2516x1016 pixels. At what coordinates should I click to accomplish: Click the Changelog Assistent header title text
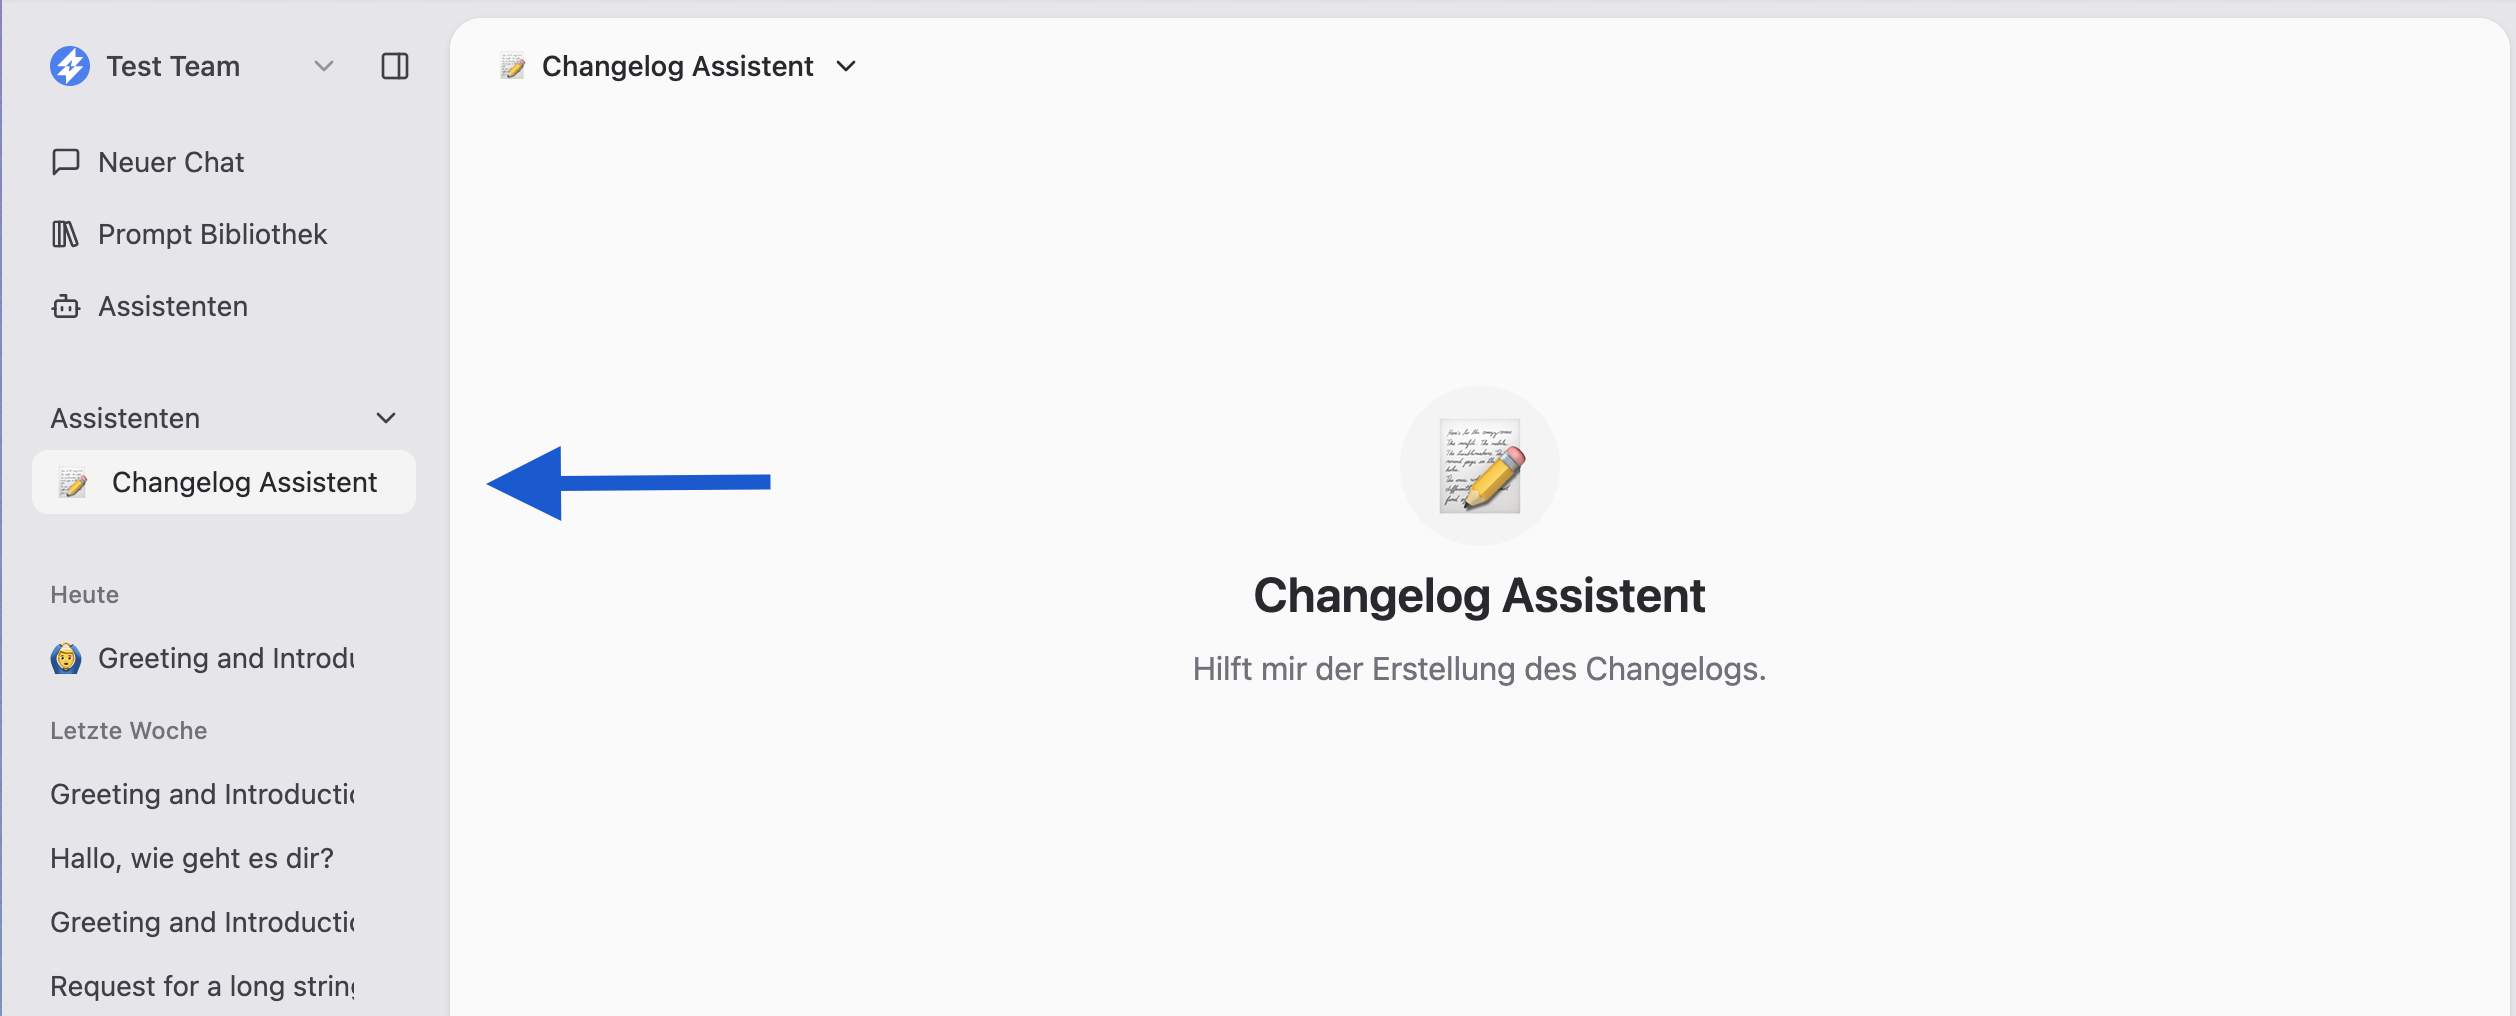[x=677, y=66]
